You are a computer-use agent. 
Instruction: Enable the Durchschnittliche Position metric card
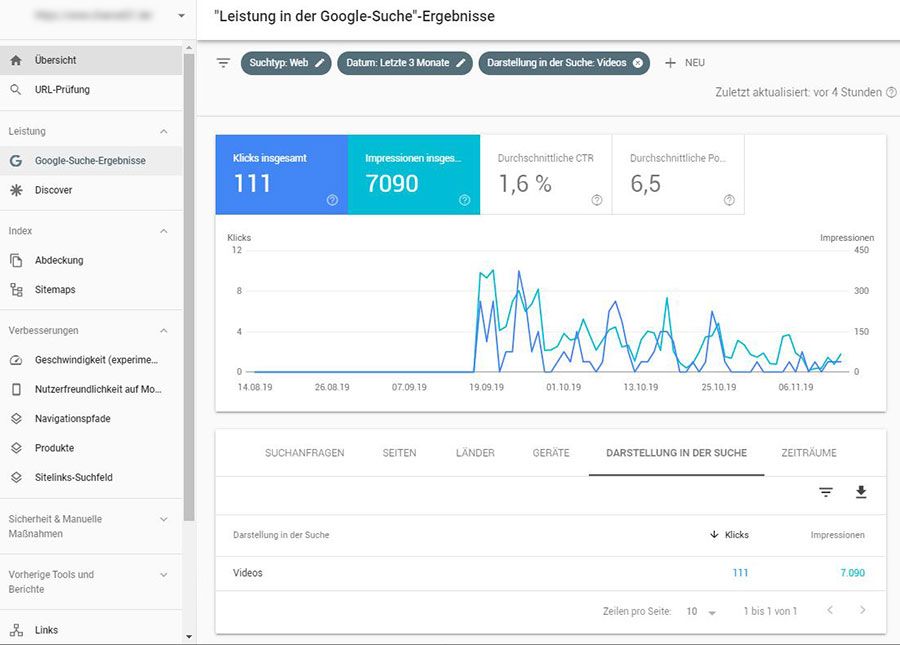point(678,175)
